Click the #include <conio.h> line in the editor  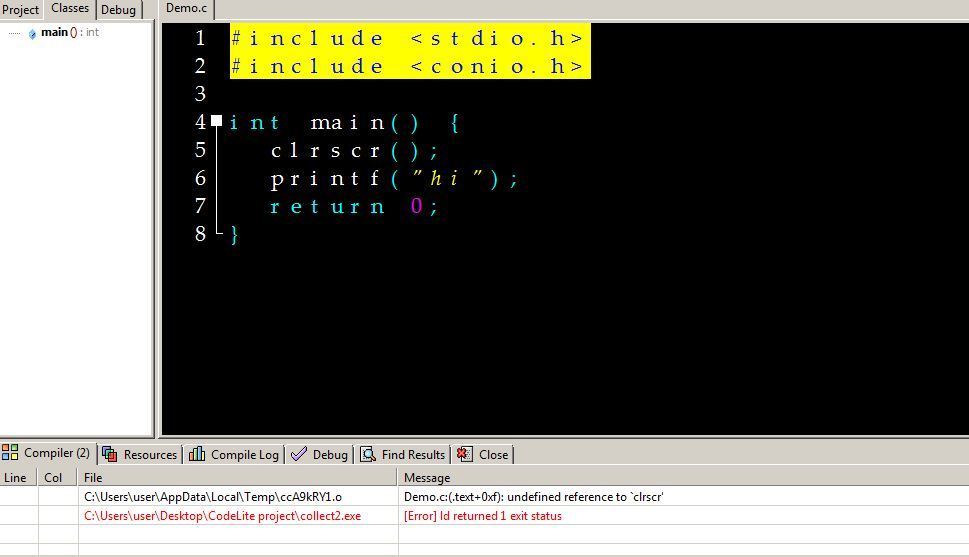[408, 66]
